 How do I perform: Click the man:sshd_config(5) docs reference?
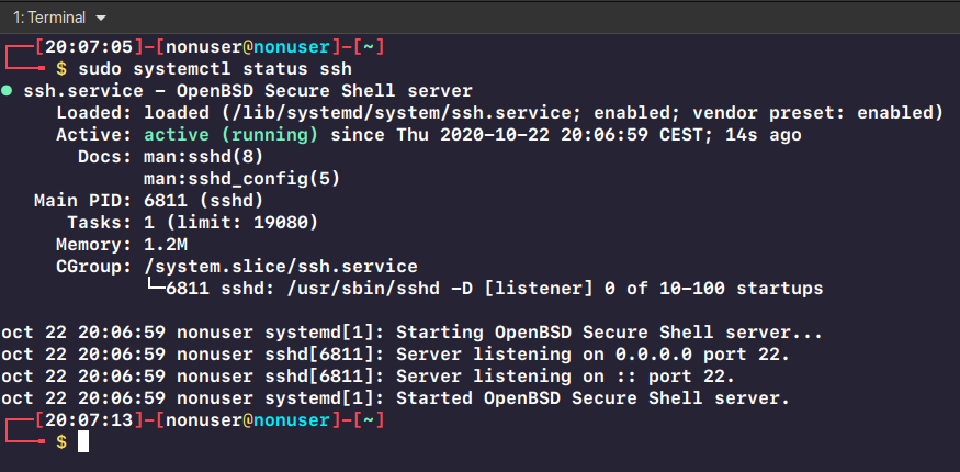[241, 178]
